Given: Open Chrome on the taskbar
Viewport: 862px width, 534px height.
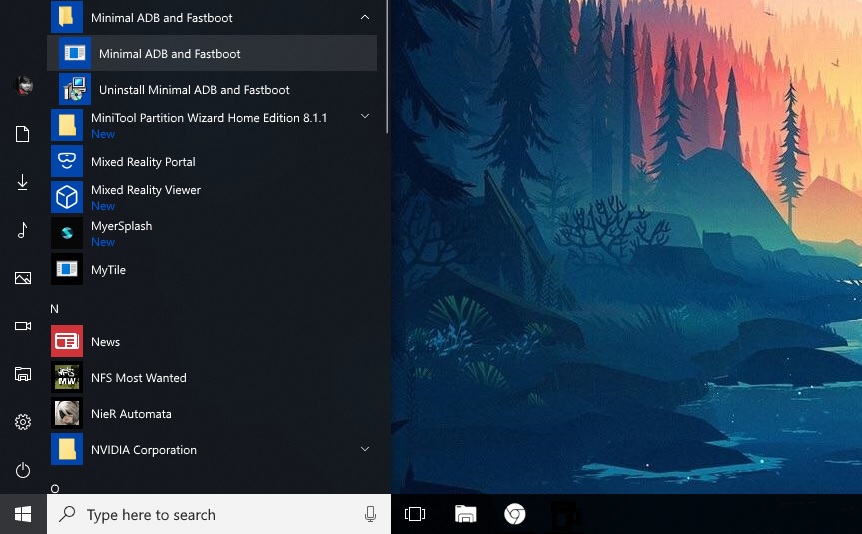Looking at the screenshot, I should [515, 514].
